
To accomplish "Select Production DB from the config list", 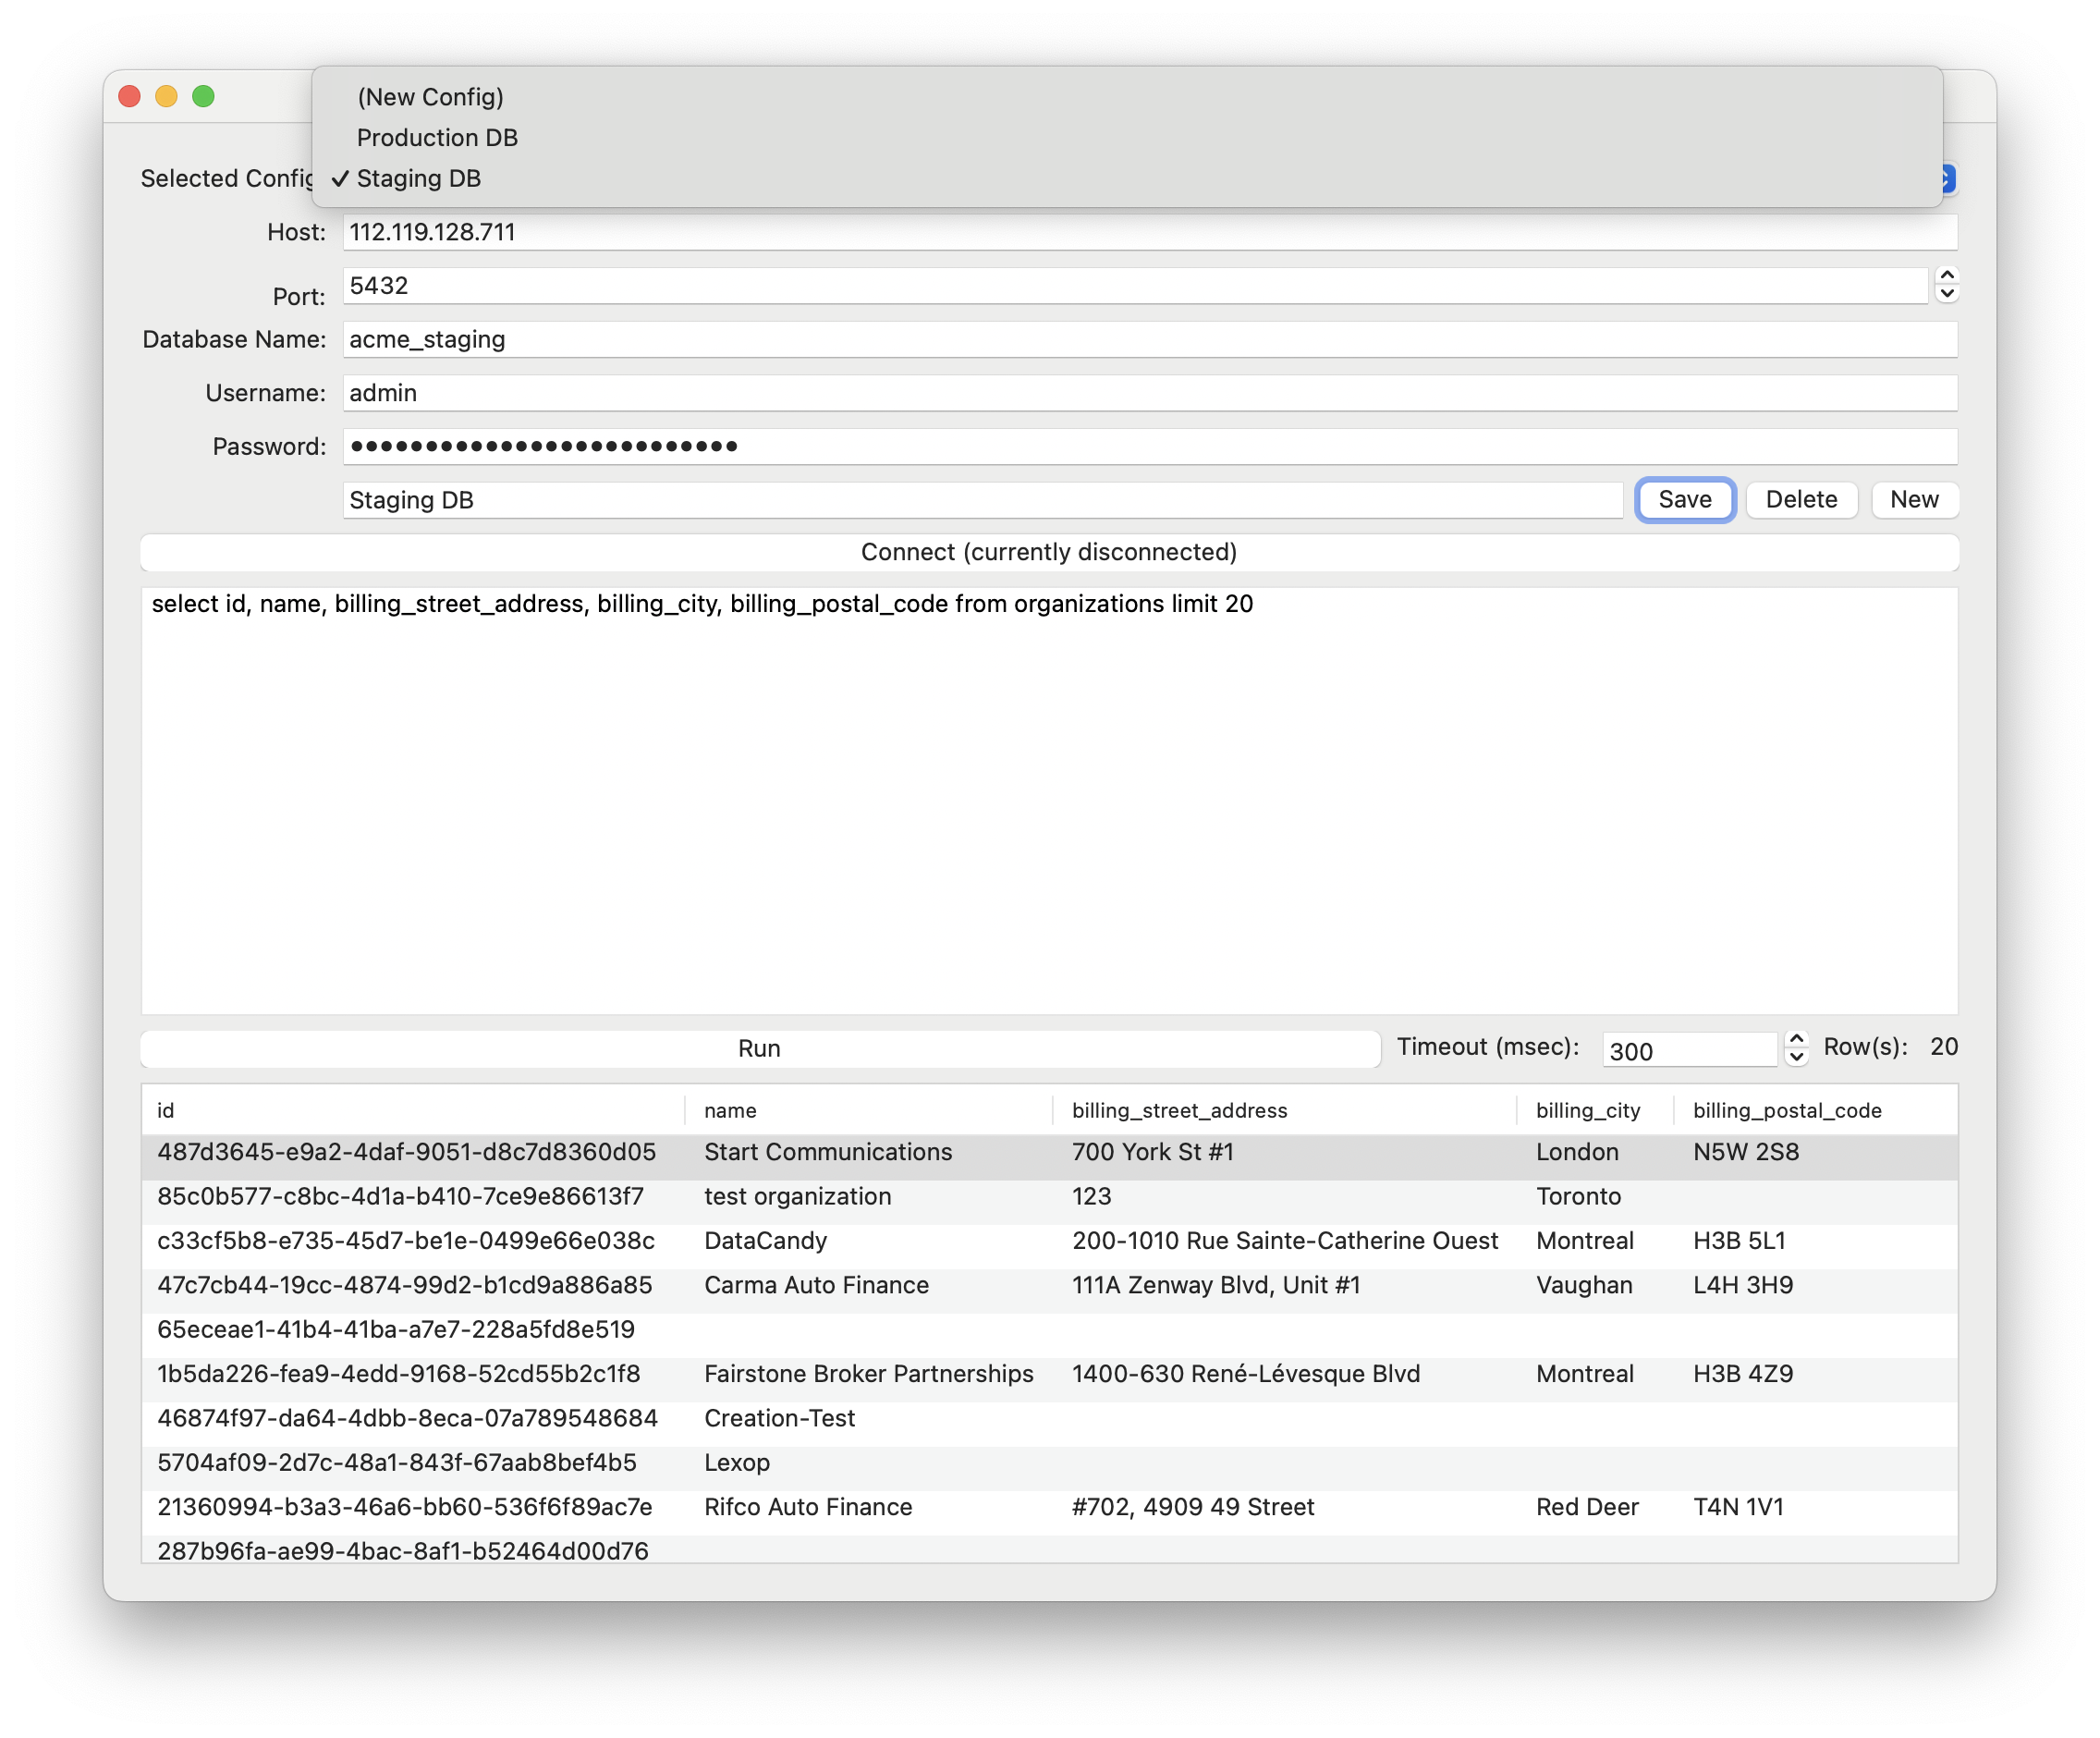I will tap(437, 138).
